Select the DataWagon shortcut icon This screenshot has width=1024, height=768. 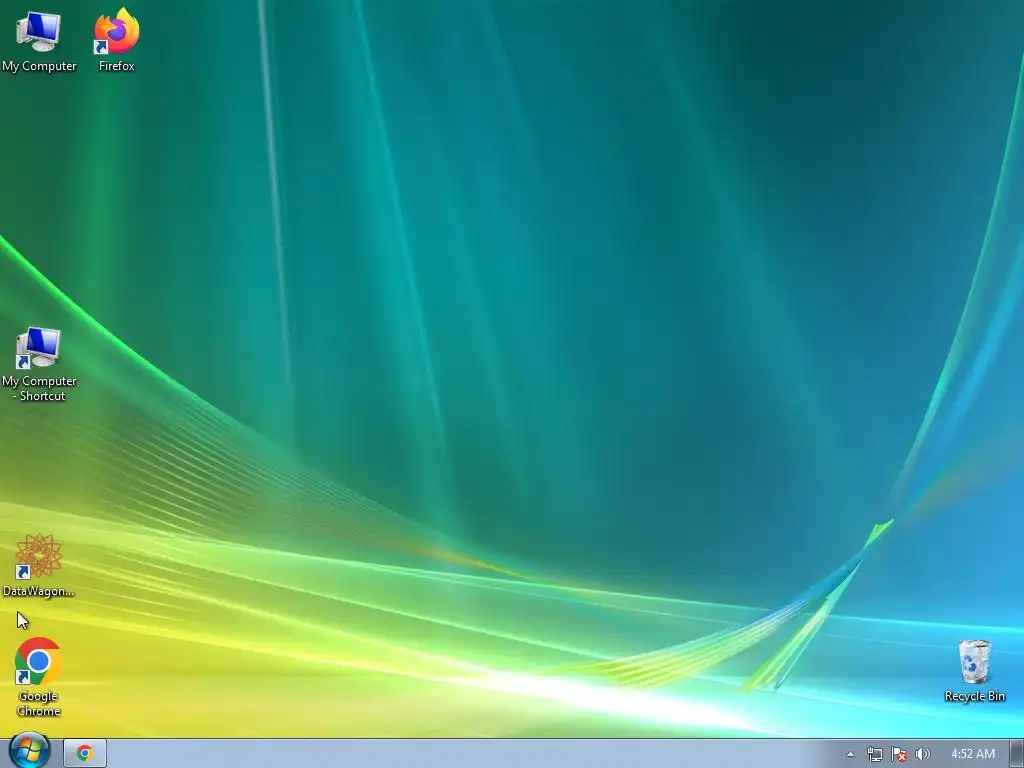pos(39,566)
